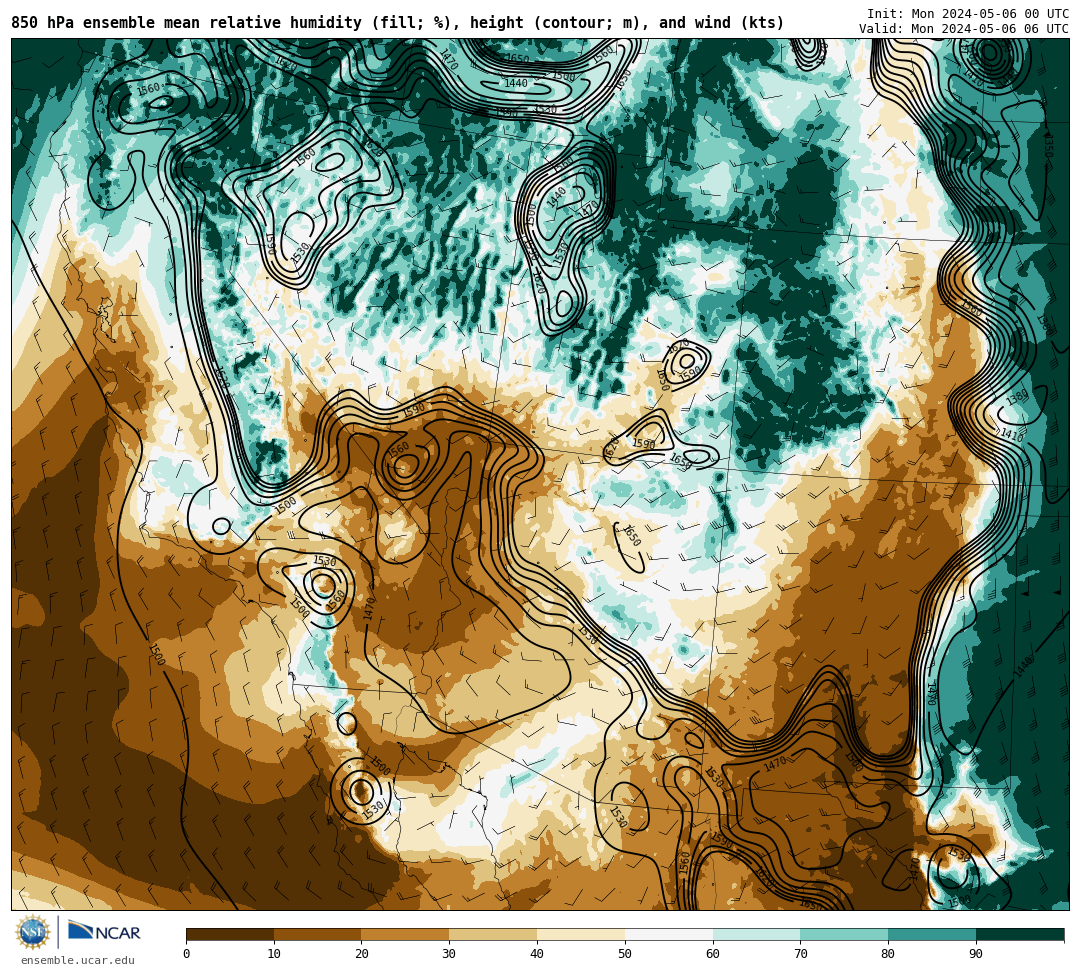Pick the 60–70 pale teal colorbar segment
The height and width of the screenshot is (973, 1080).
756,934
